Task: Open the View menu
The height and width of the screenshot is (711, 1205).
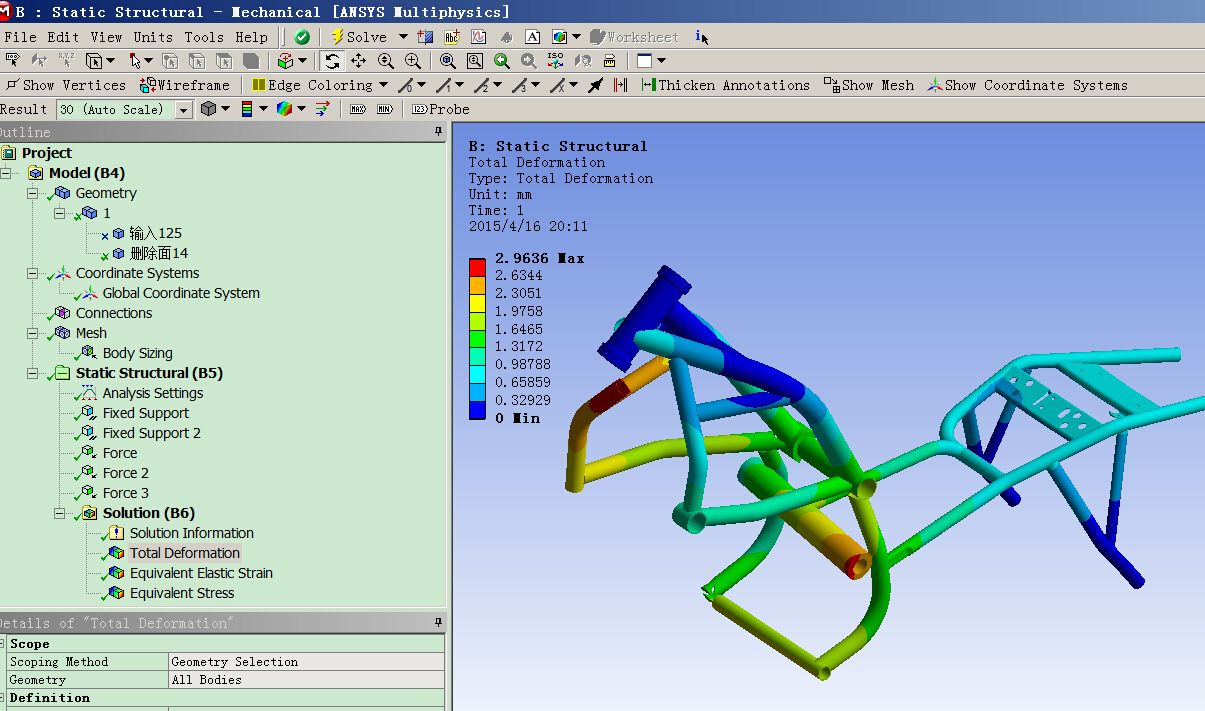Action: tap(107, 37)
